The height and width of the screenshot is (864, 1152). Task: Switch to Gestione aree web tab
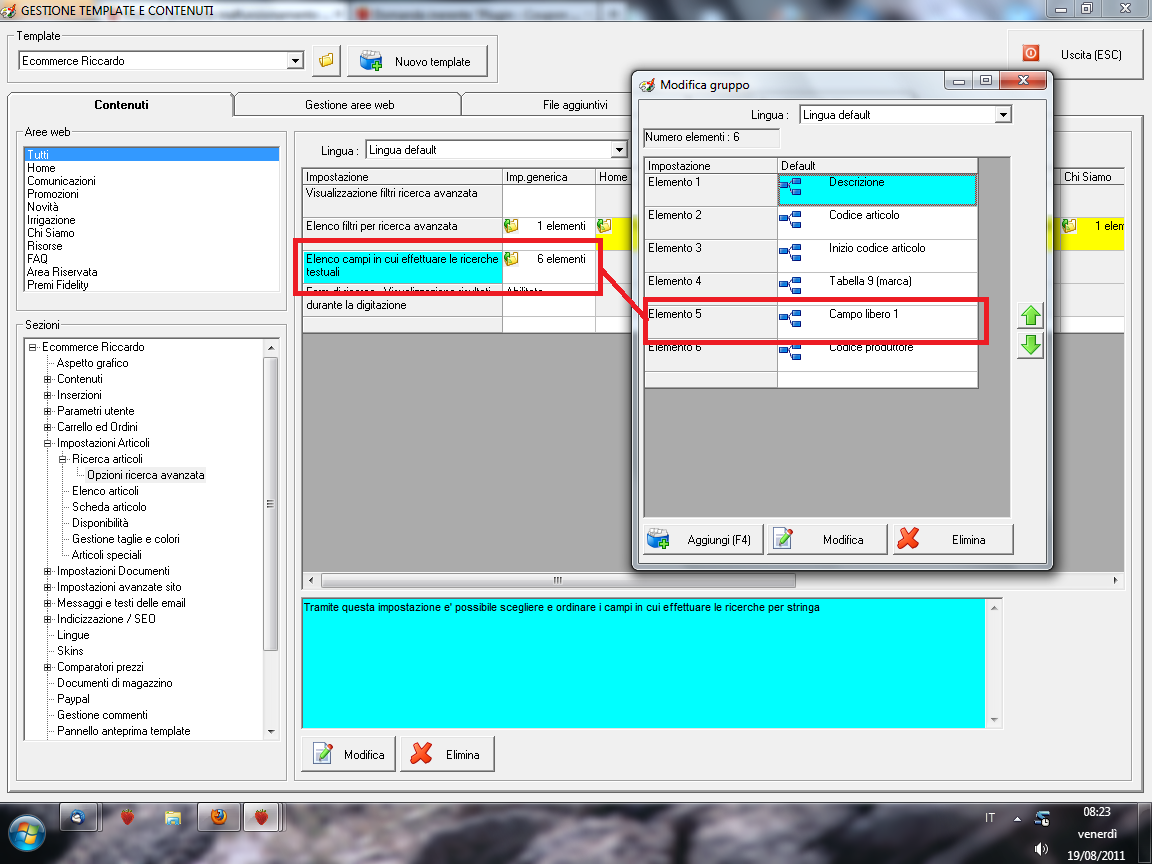click(349, 105)
